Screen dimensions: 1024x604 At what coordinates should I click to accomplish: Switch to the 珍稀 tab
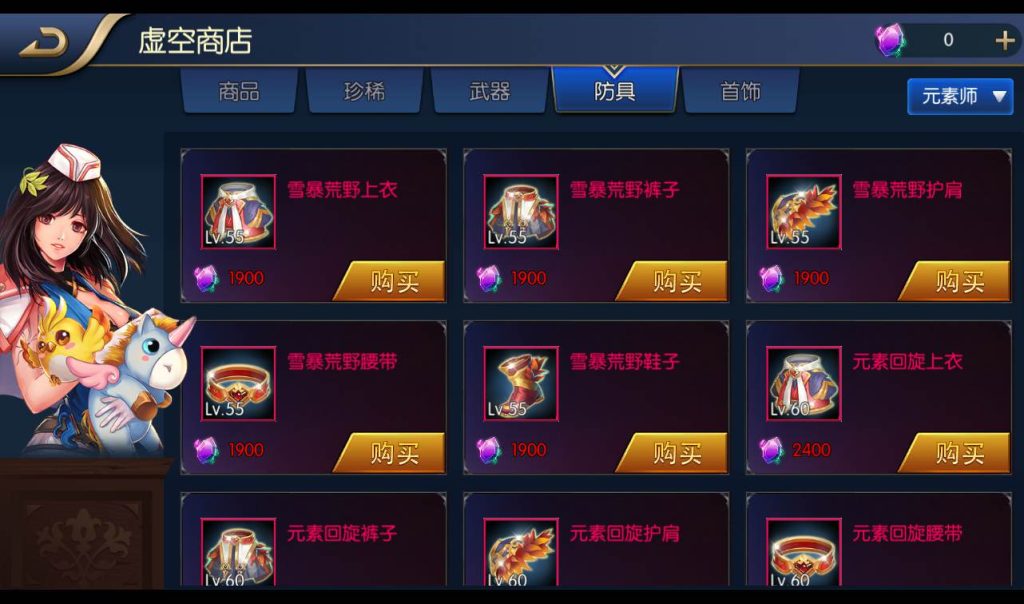[x=364, y=91]
